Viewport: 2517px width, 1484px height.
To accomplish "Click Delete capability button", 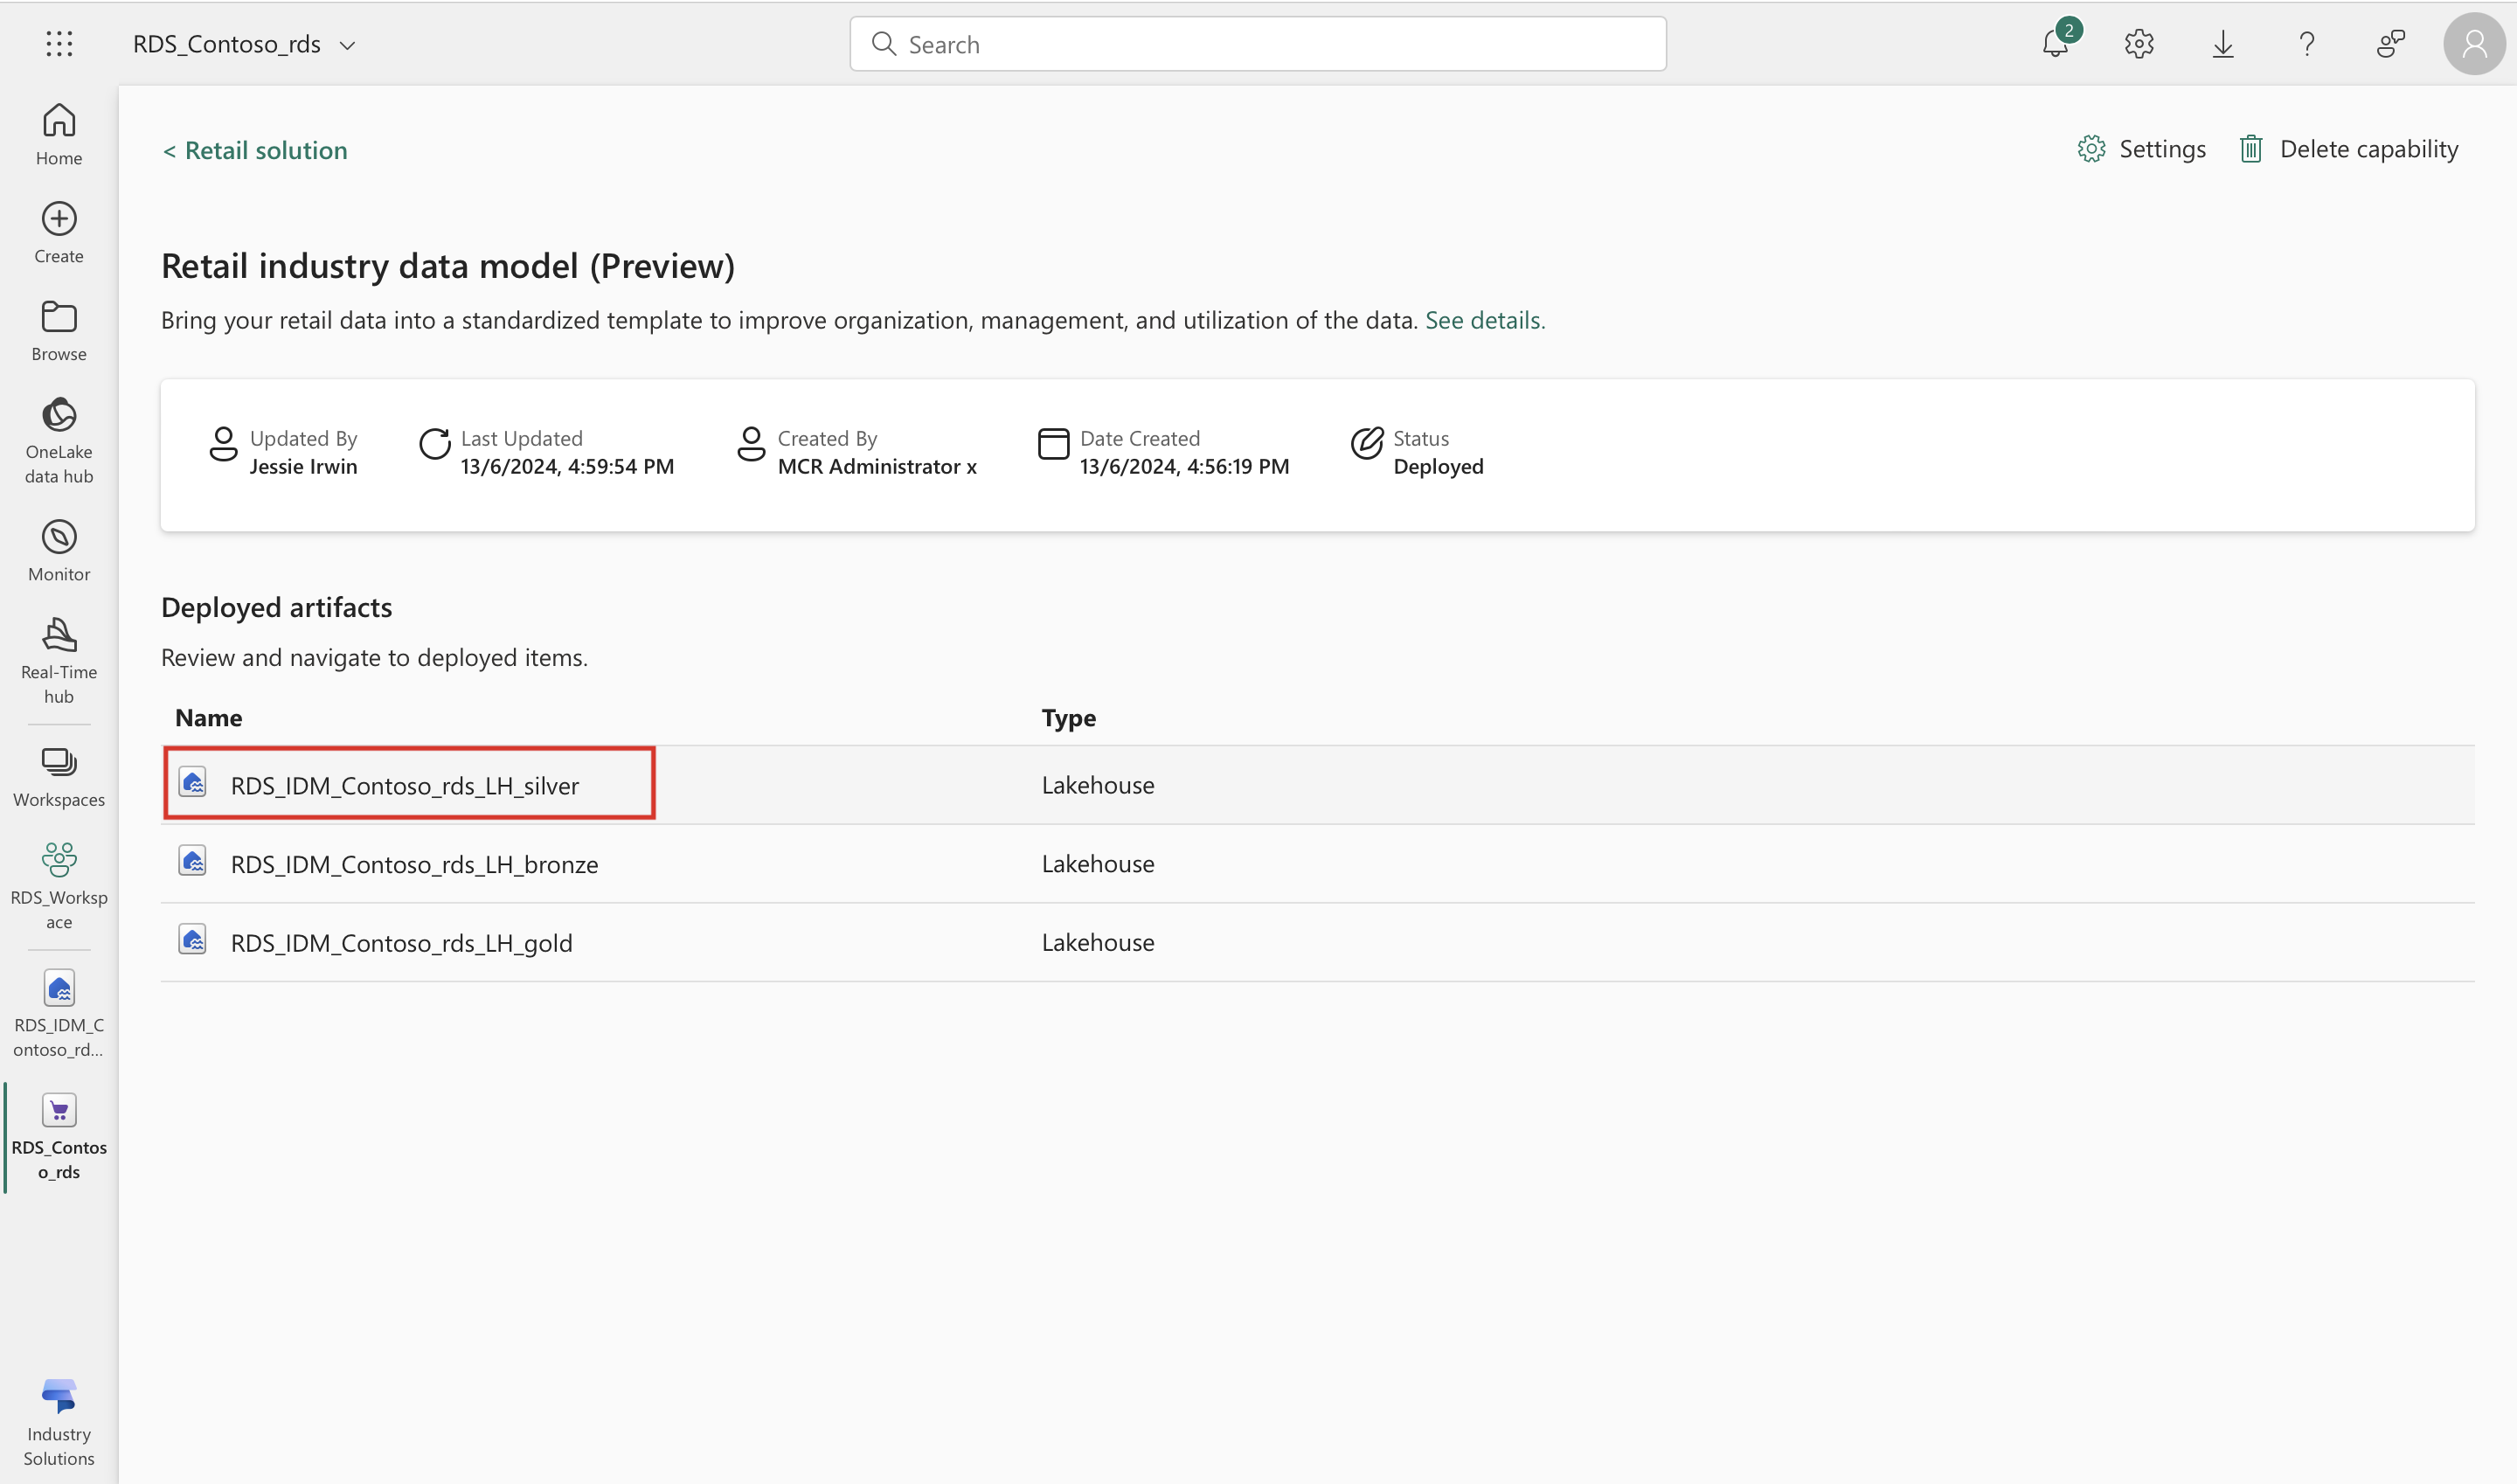I will [x=2348, y=149].
